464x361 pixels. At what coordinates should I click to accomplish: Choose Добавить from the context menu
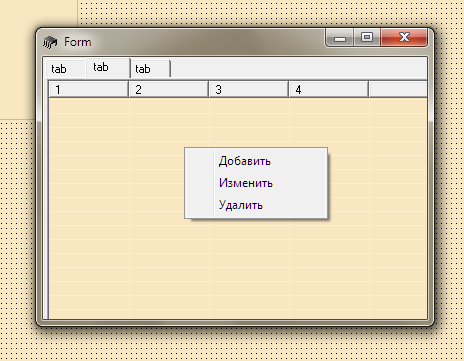pyautogui.click(x=256, y=161)
